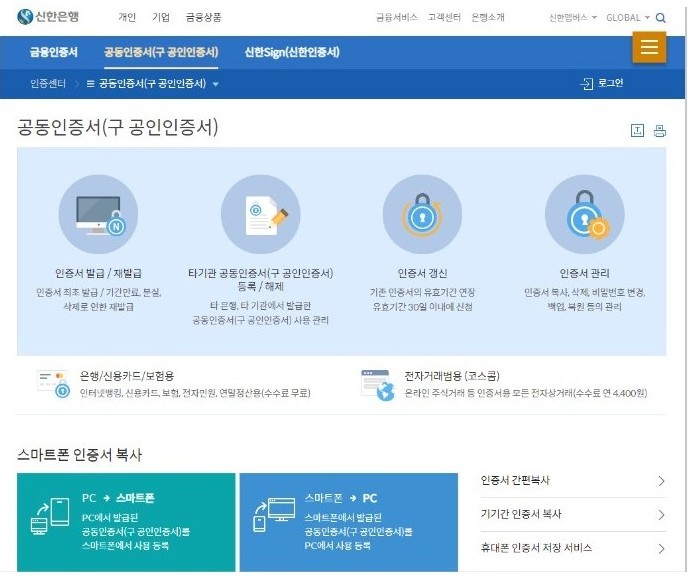
Task: Click the 휴대폰 인증서 저장 서비스 link text
Action: click(x=536, y=548)
